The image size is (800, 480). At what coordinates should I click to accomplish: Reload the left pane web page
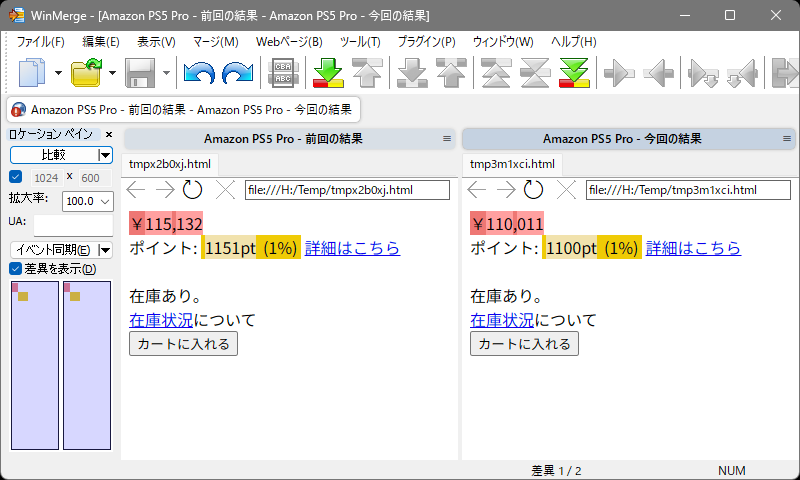[193, 190]
